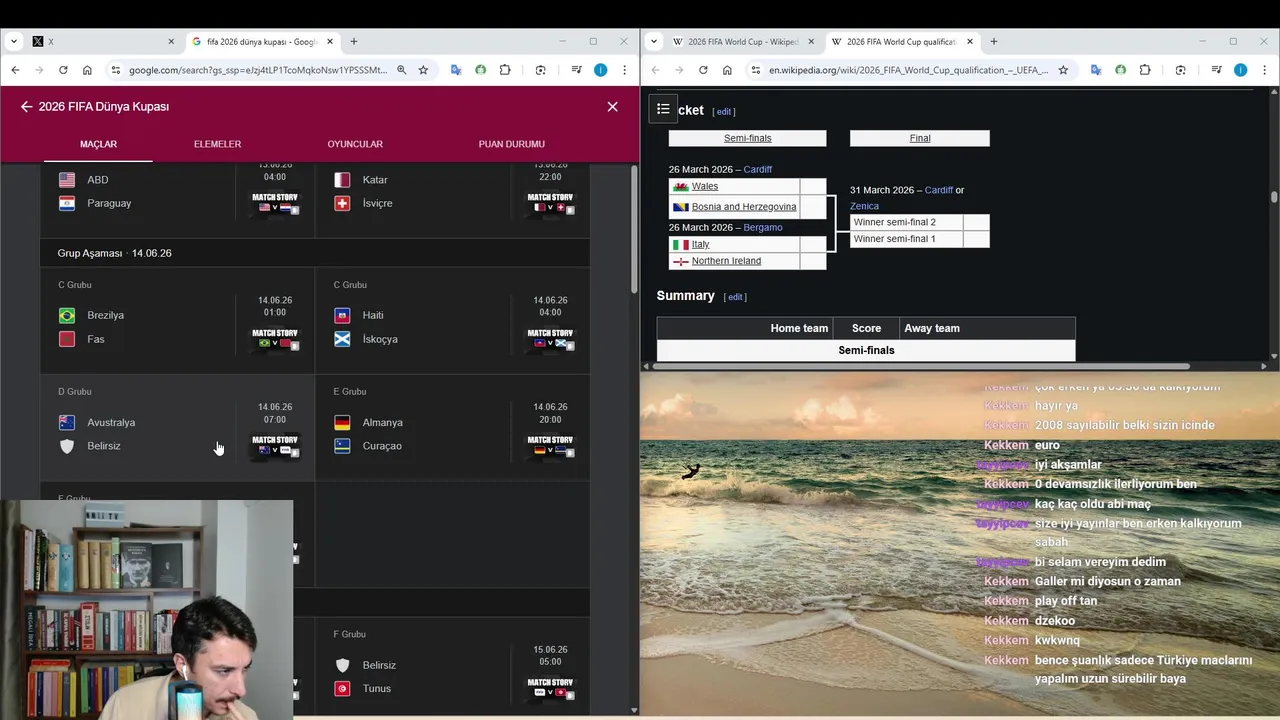
Task: Open the Wales link in bracket
Action: (705, 186)
